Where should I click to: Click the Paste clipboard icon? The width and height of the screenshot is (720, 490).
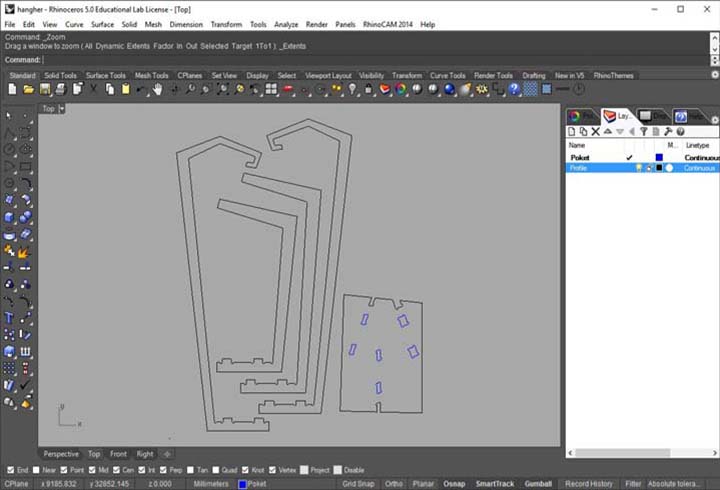tap(125, 89)
